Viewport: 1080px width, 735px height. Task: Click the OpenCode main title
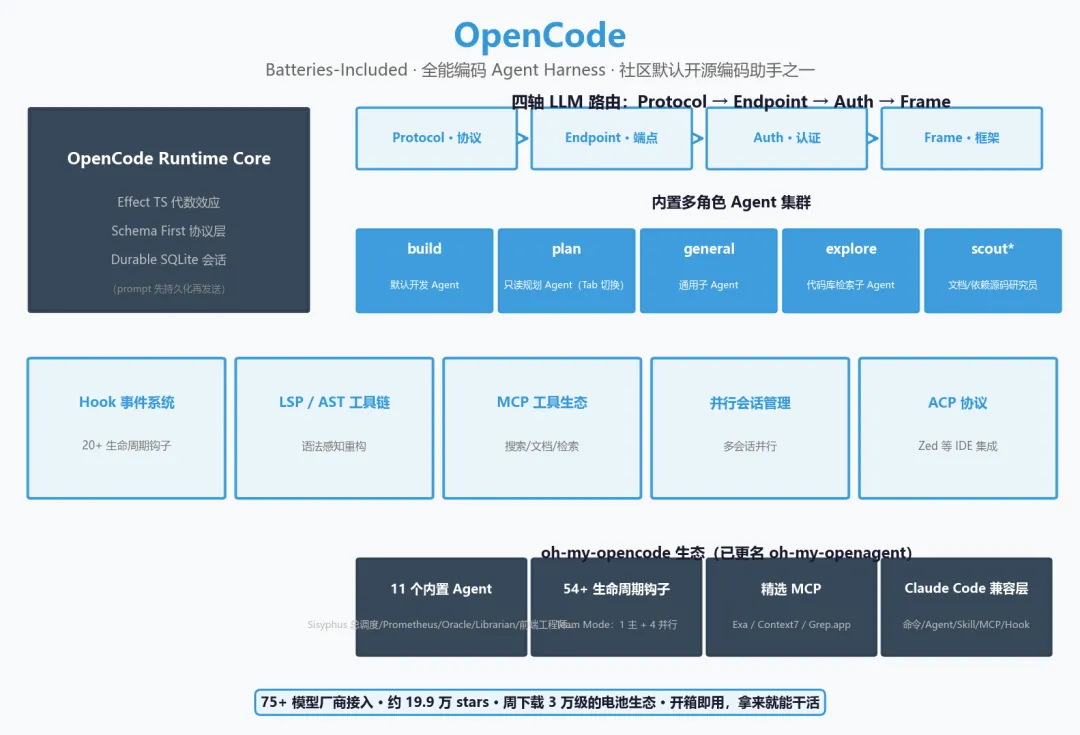[x=539, y=35]
